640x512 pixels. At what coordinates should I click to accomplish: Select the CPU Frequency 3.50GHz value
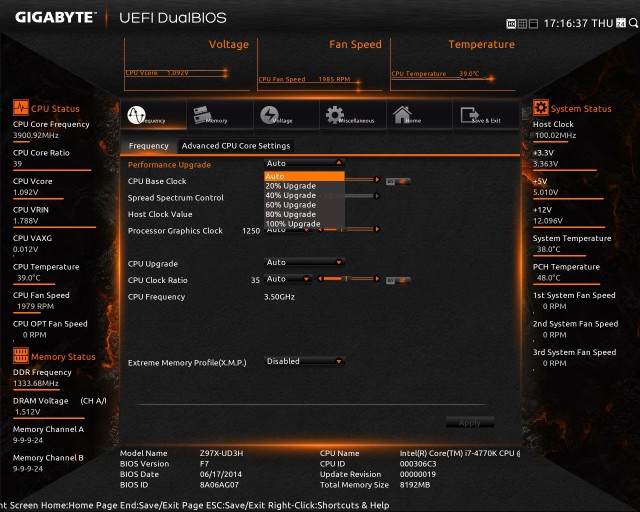click(x=279, y=297)
